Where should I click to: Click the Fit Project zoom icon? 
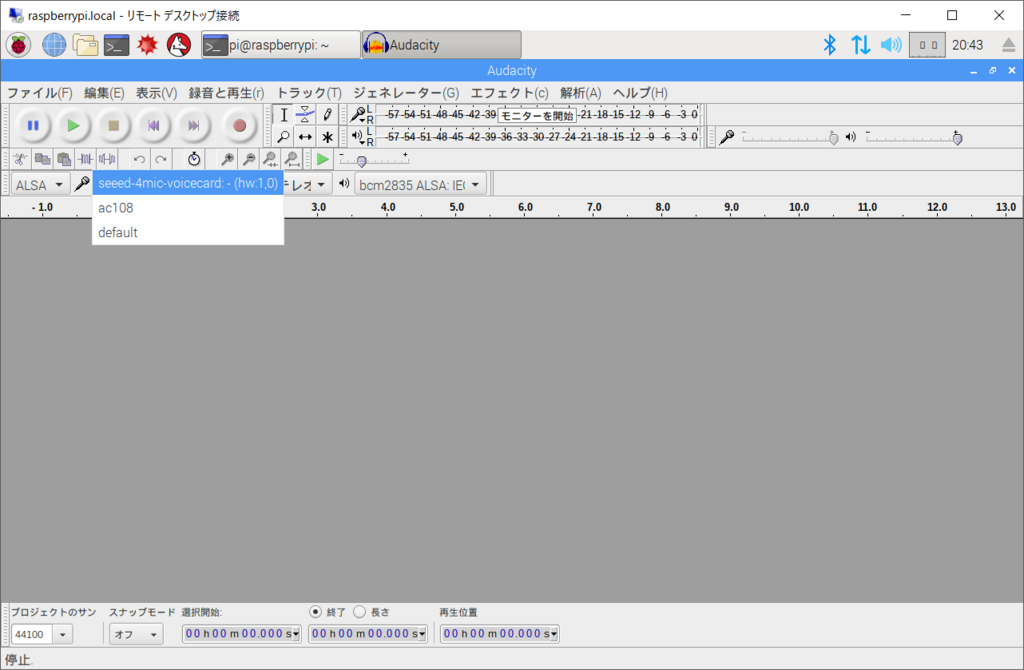pyautogui.click(x=292, y=159)
